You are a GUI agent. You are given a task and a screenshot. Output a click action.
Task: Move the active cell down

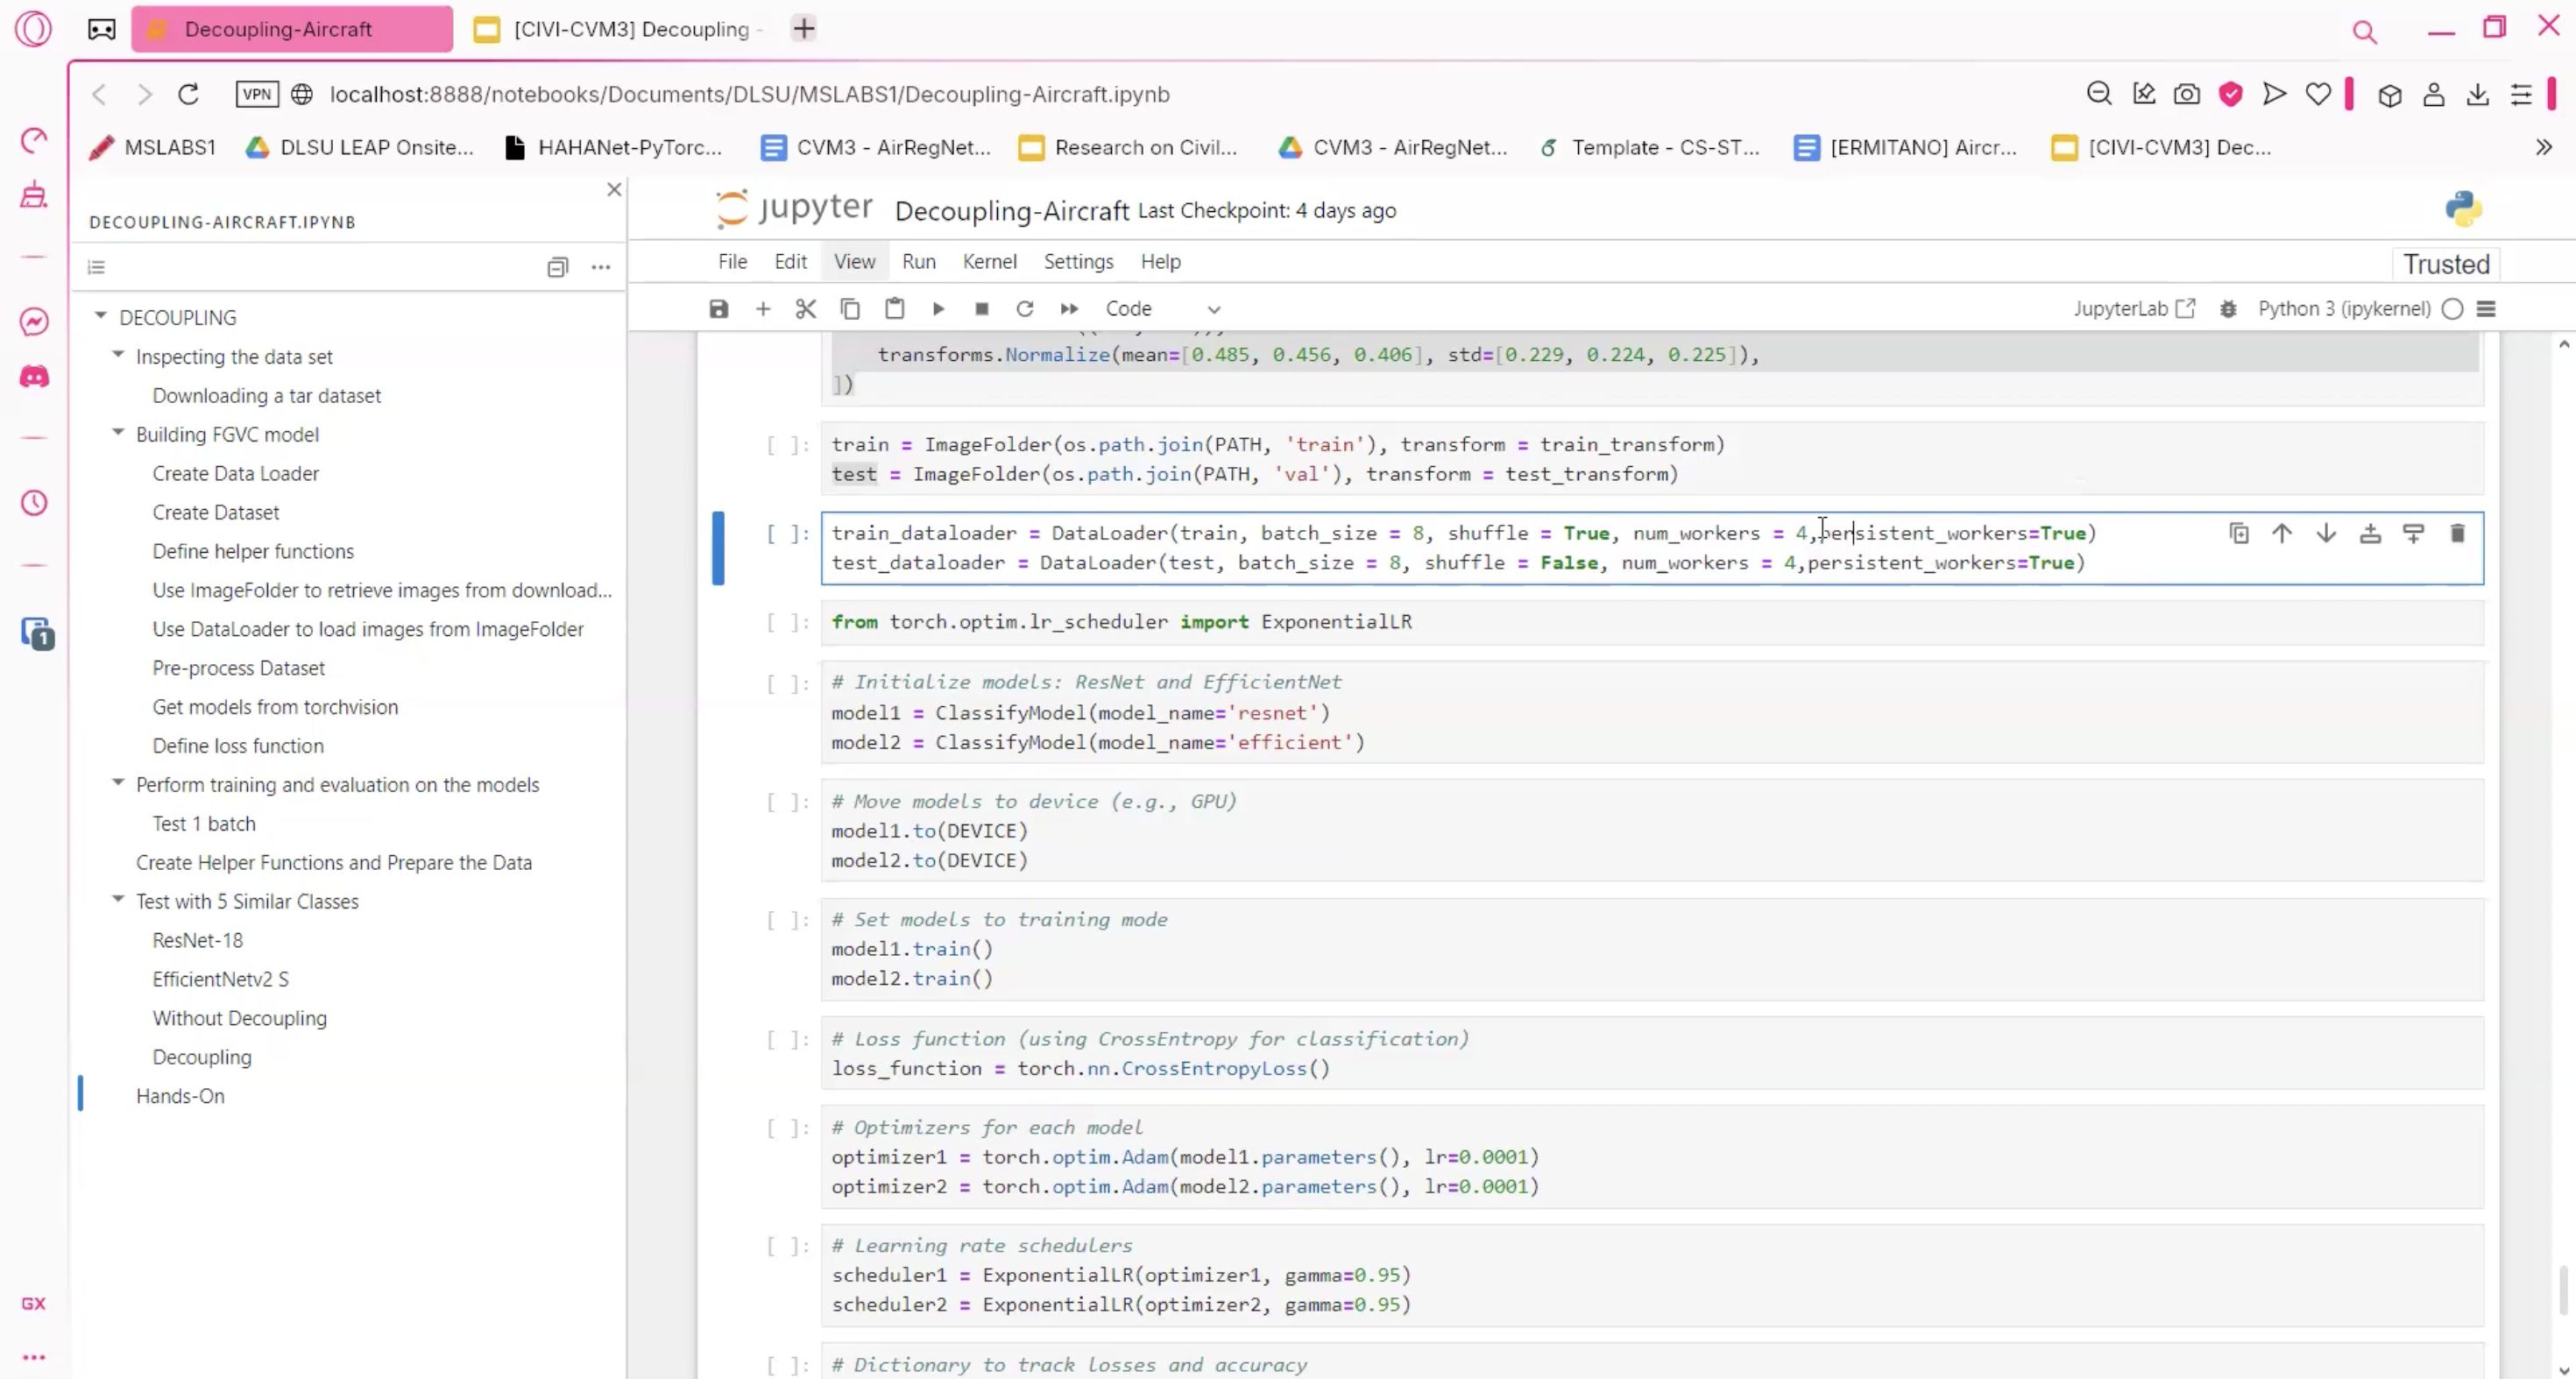(x=2326, y=533)
